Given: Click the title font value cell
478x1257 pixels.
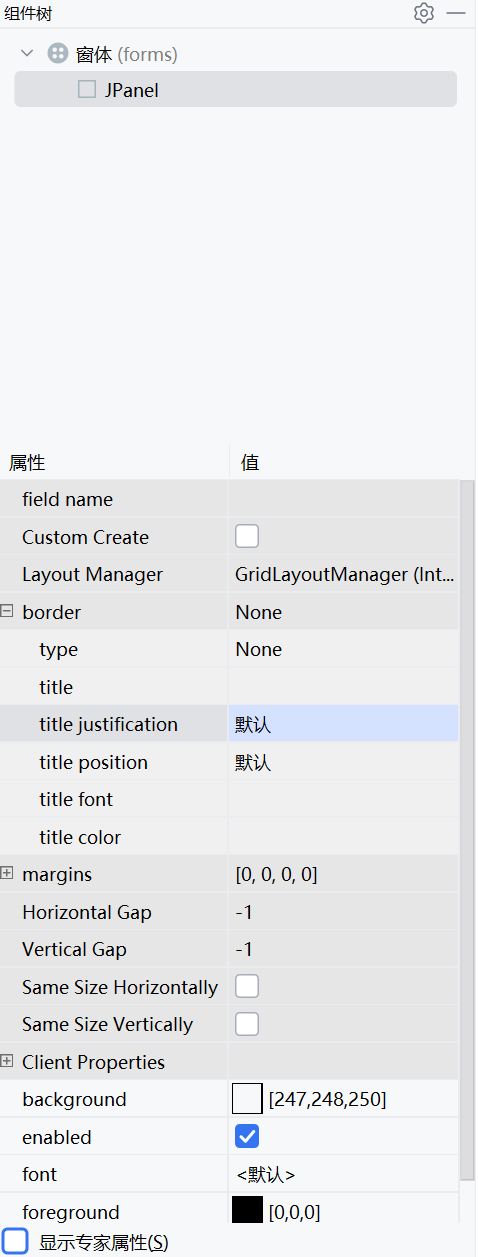Looking at the screenshot, I should (344, 799).
